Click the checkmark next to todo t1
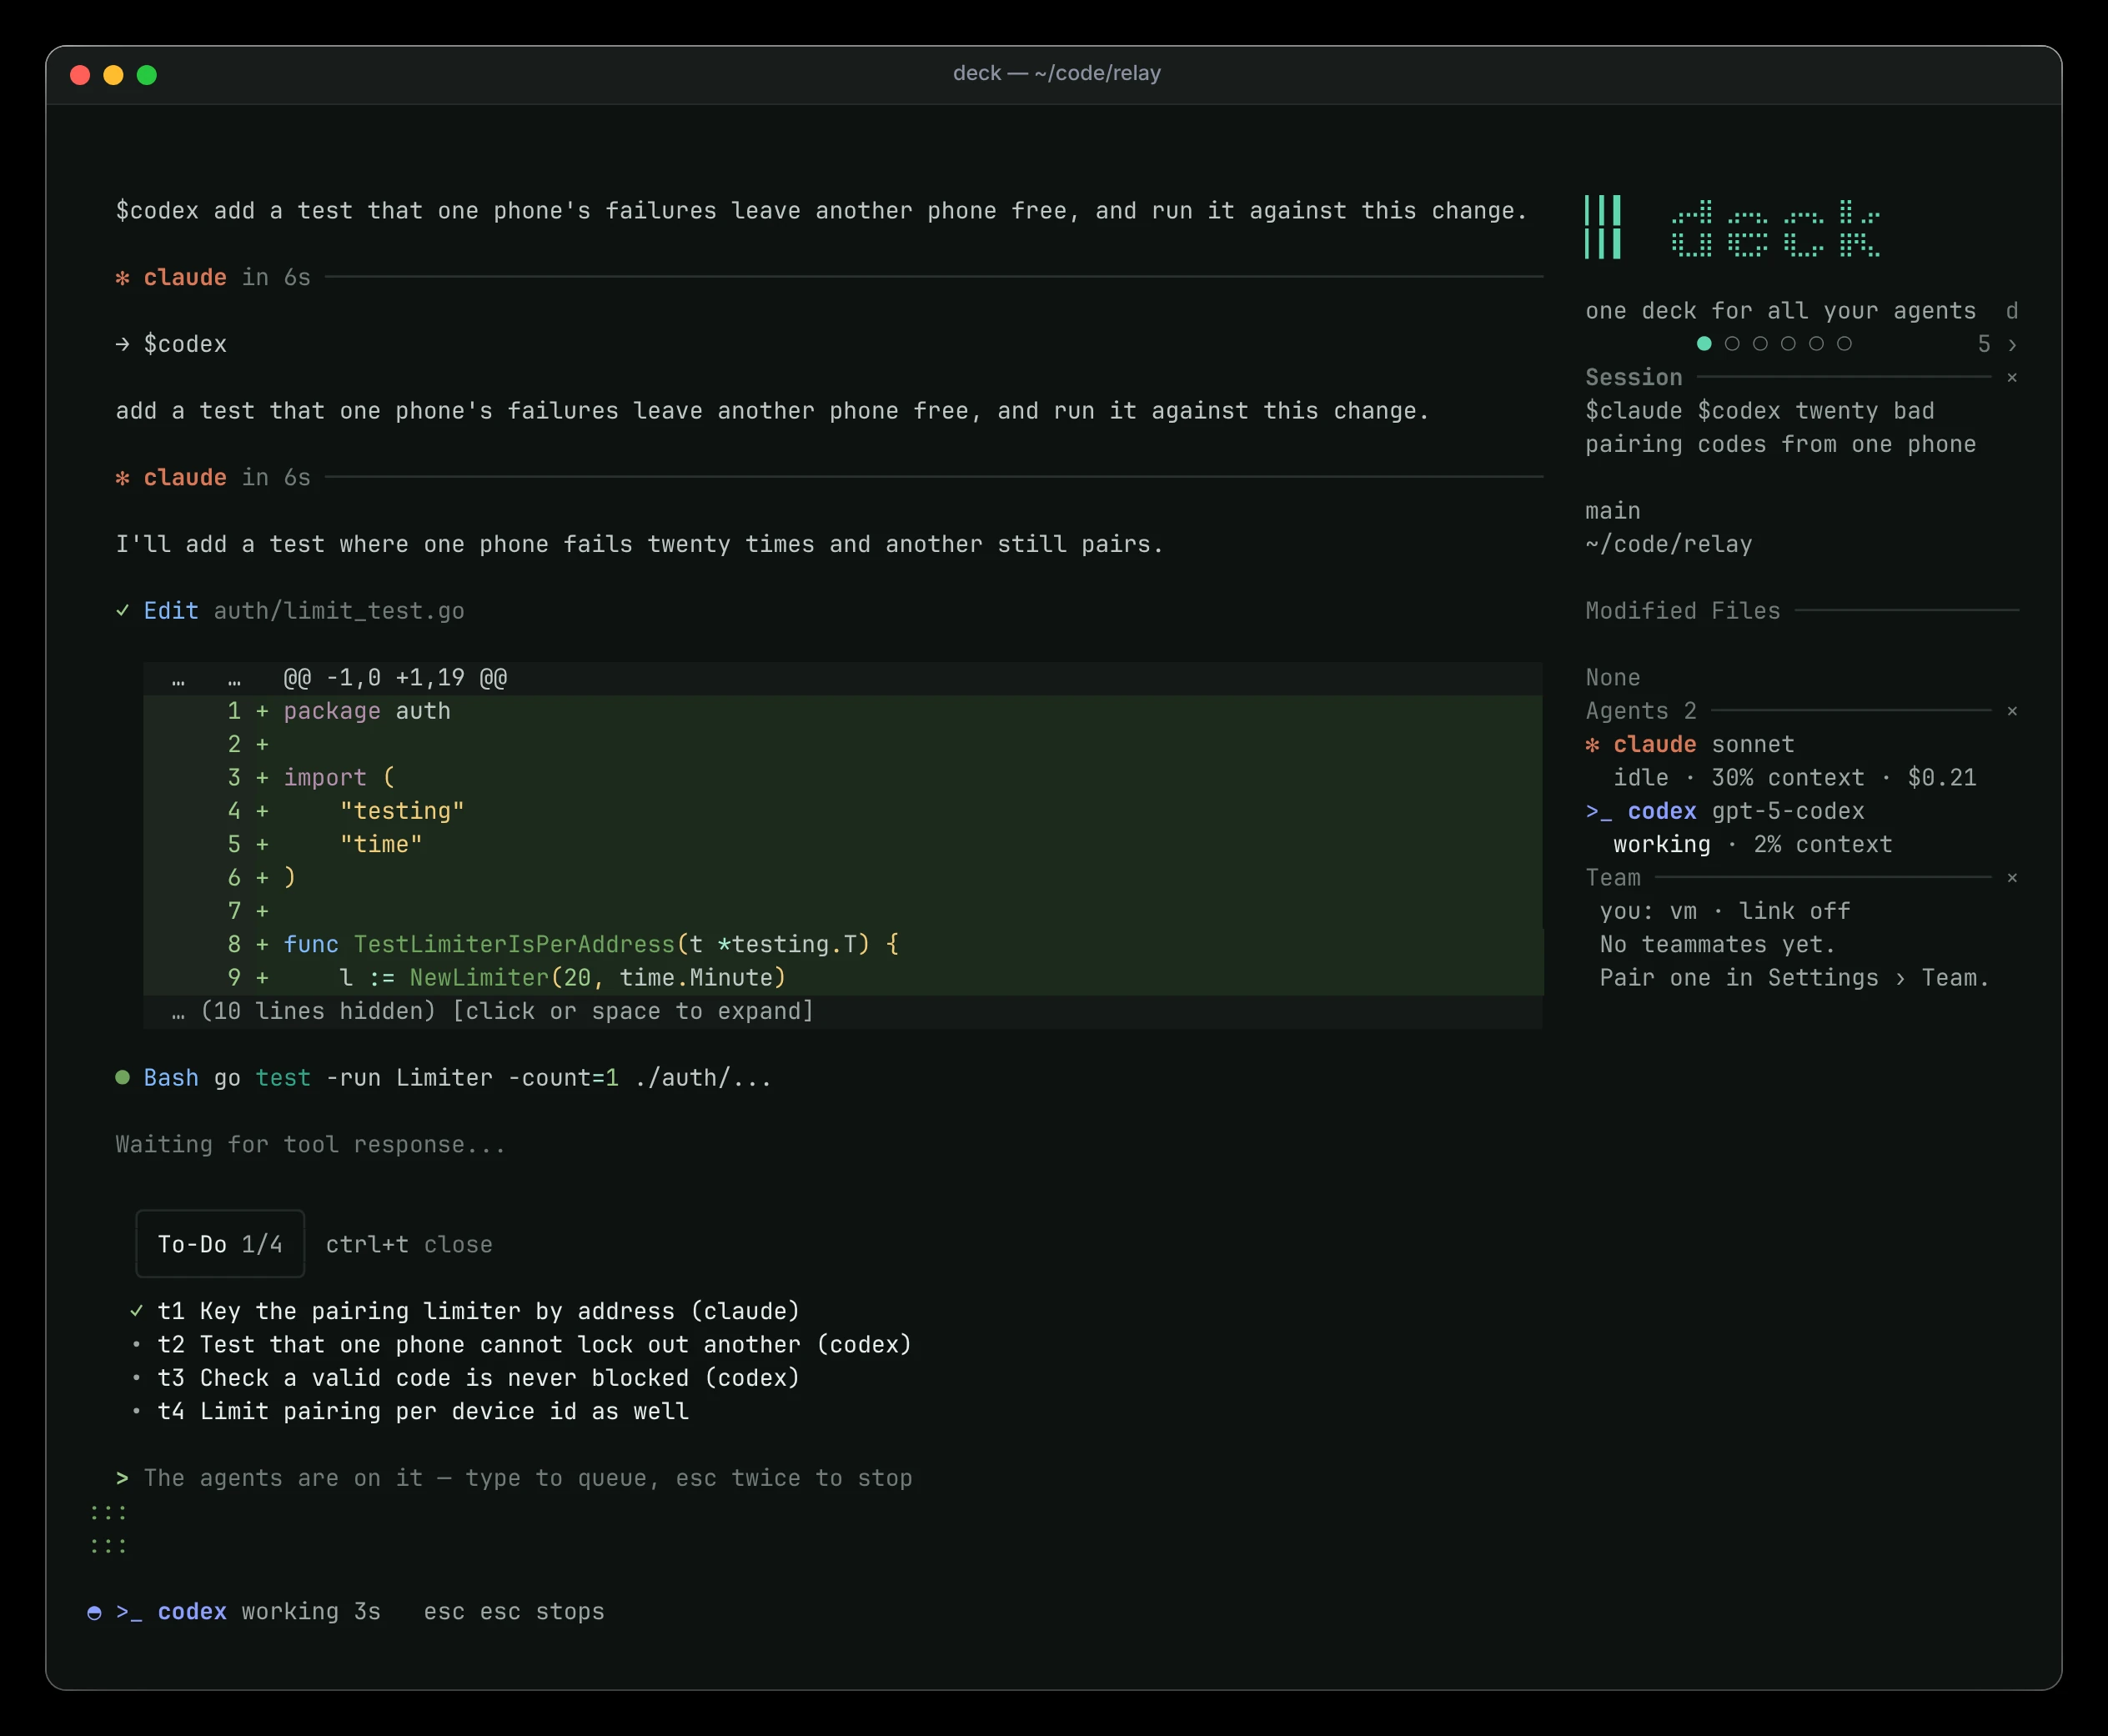The width and height of the screenshot is (2108, 1736). [x=136, y=1311]
